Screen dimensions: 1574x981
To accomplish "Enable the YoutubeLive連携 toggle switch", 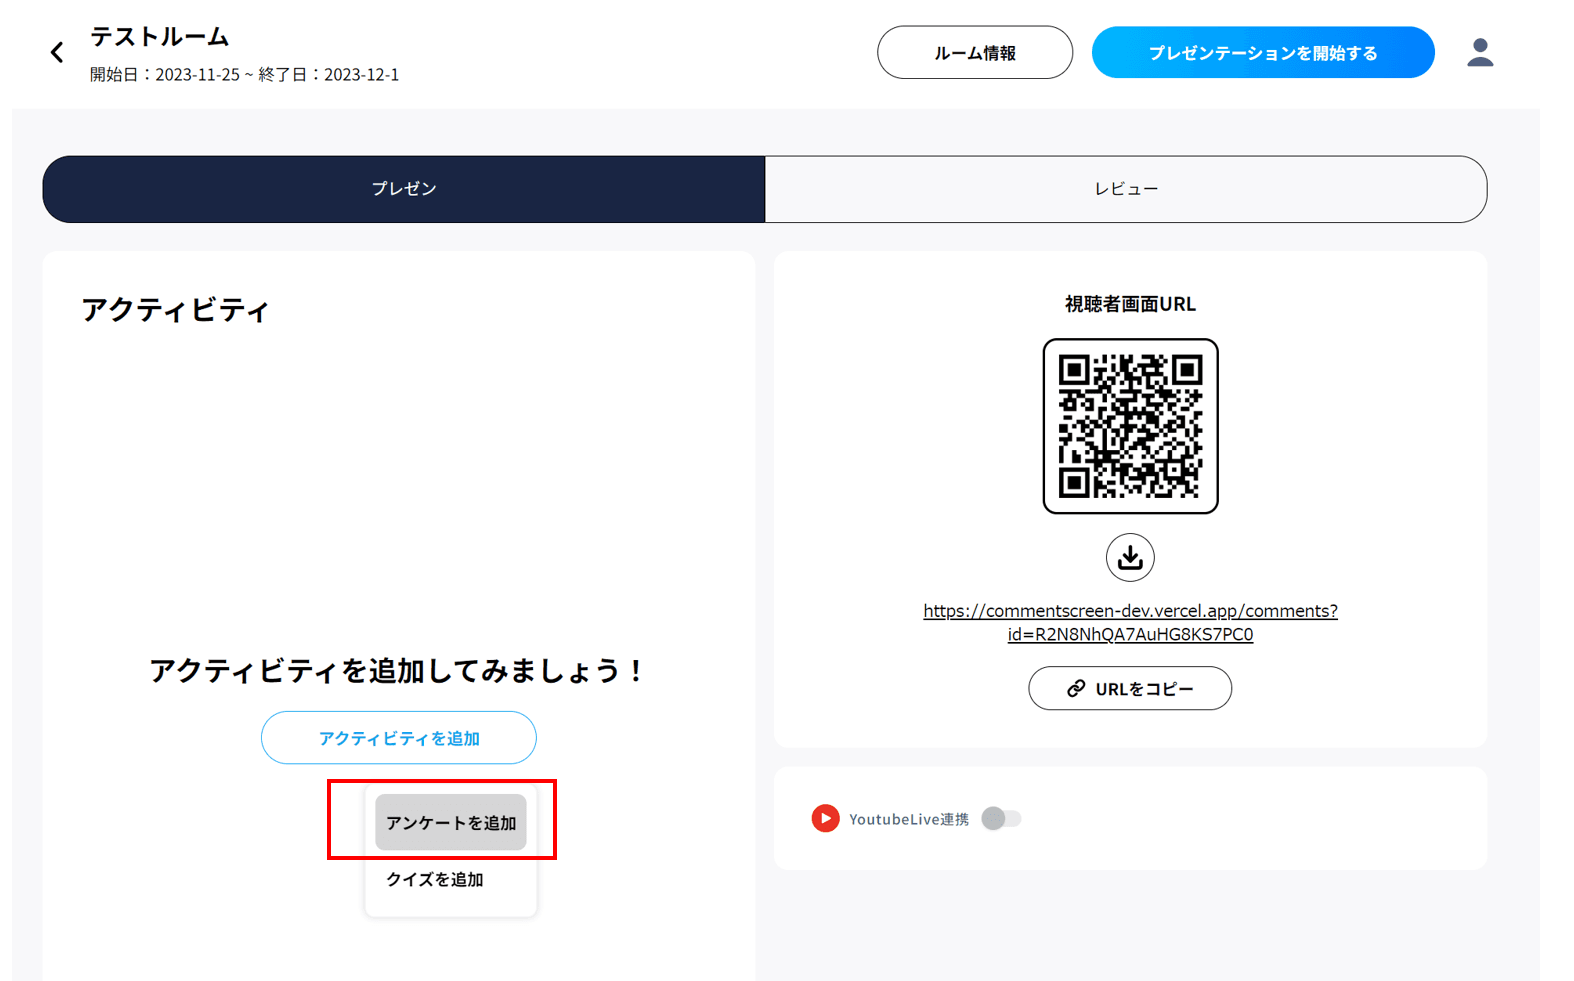I will click(x=1001, y=819).
